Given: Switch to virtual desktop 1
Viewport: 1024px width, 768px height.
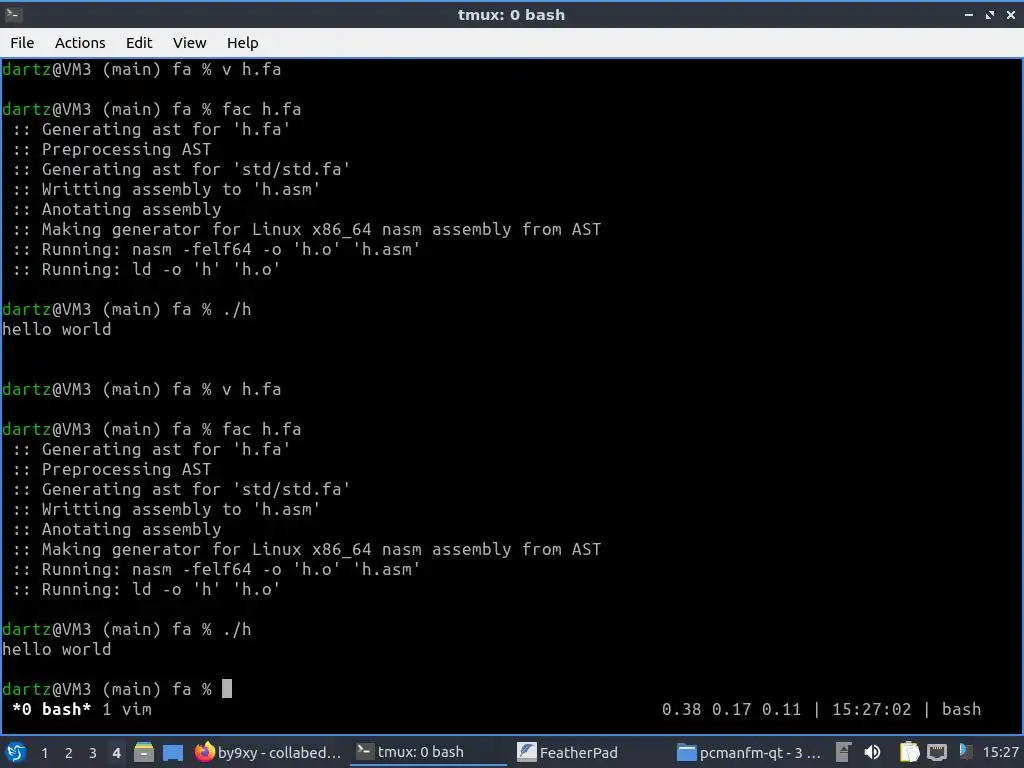Looking at the screenshot, I should point(44,753).
